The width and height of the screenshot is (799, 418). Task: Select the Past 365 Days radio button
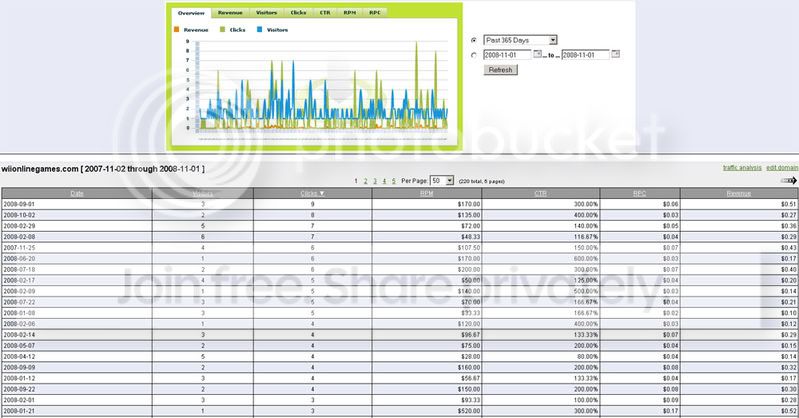[x=474, y=40]
